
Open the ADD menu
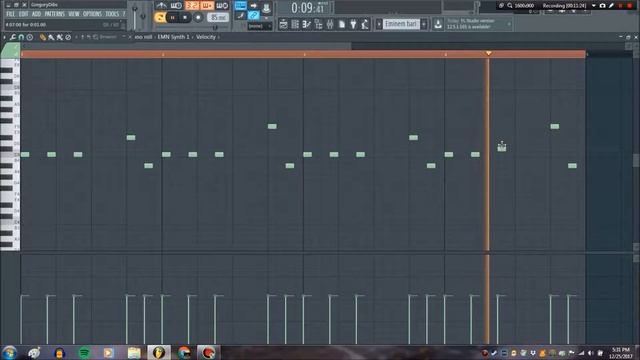coord(36,14)
